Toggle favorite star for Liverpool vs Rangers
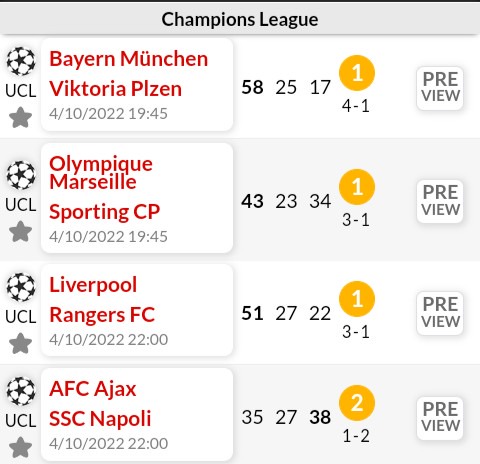 (x=20, y=343)
